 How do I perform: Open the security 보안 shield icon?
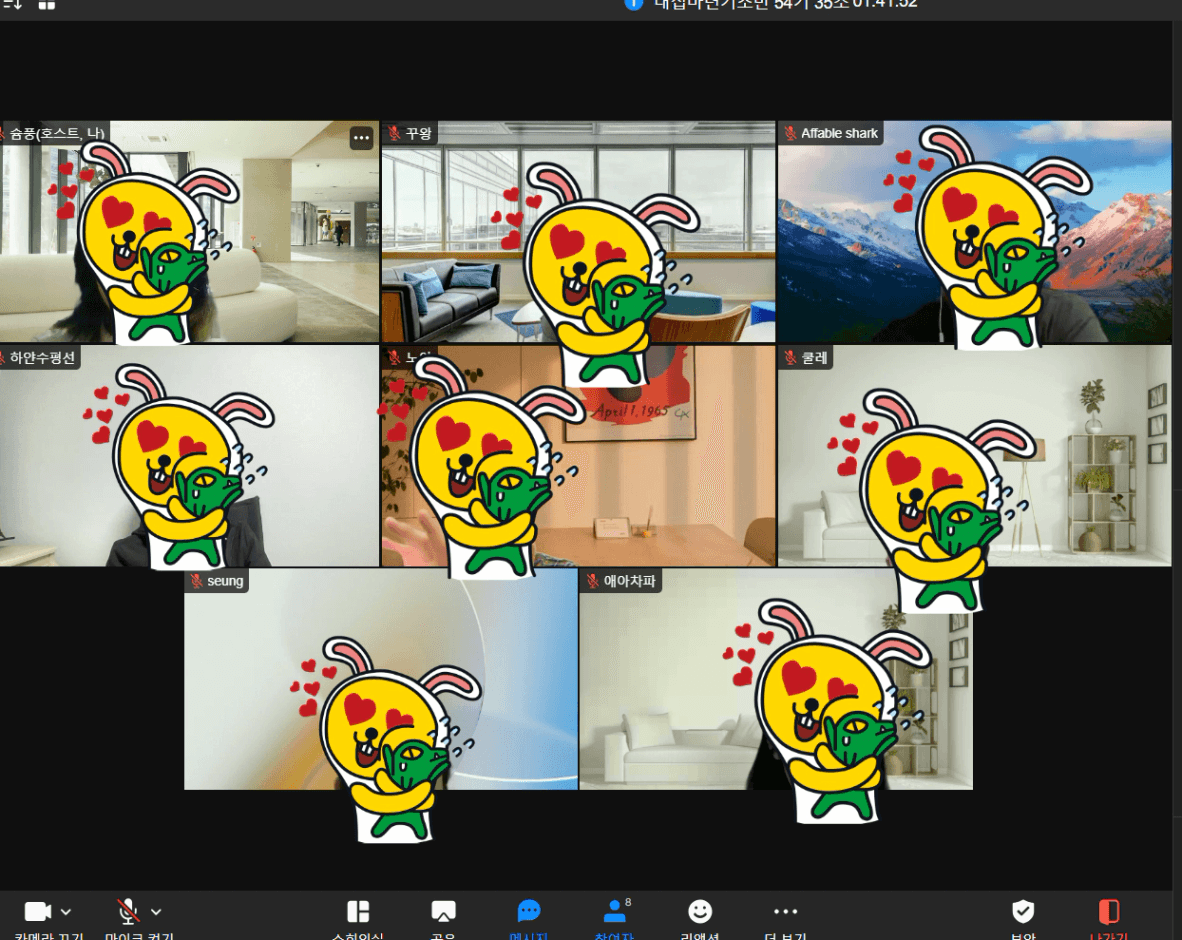coord(1023,911)
